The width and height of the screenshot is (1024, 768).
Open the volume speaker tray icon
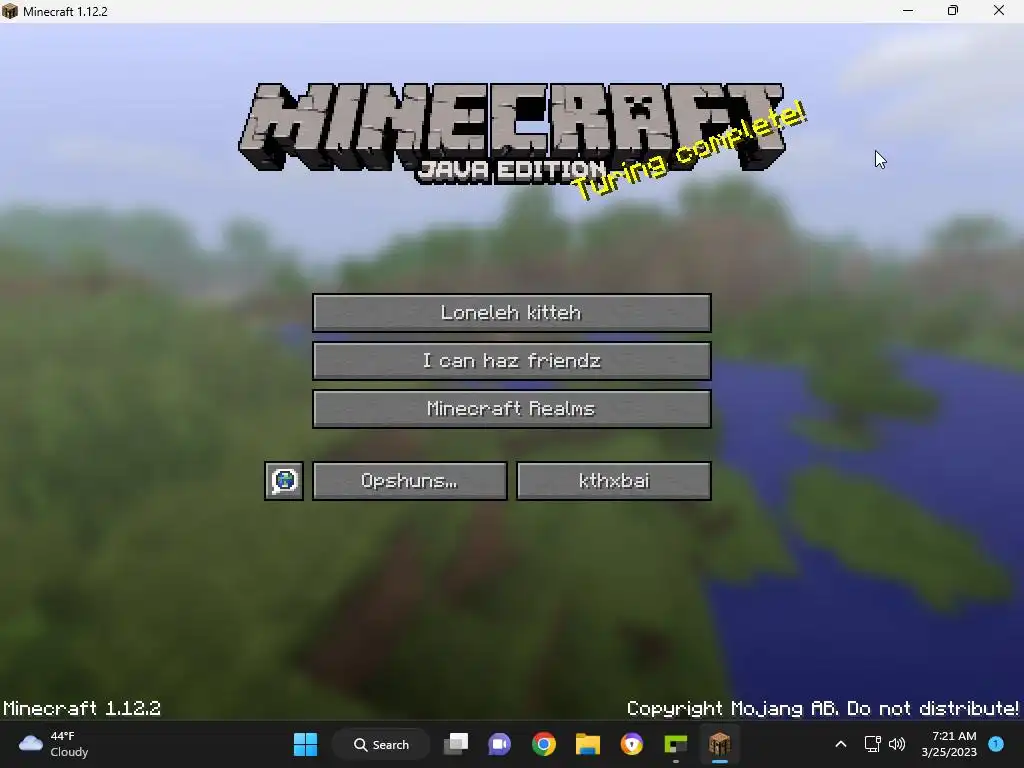(x=897, y=744)
